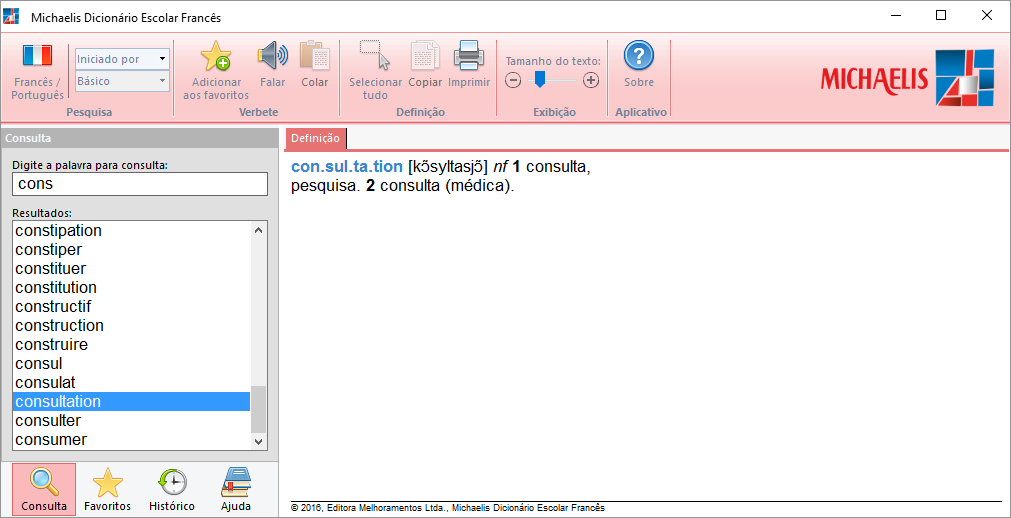1011x518 pixels.
Task: Click the Michaelis app icon in the title bar
Action: (11, 17)
